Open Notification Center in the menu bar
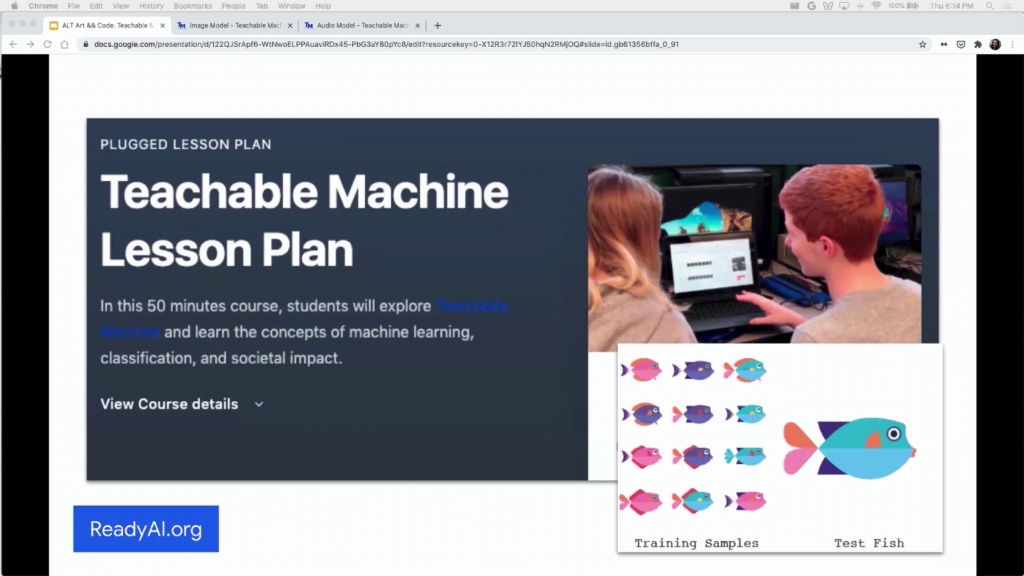This screenshot has width=1024, height=576. pyautogui.click(x=1006, y=6)
